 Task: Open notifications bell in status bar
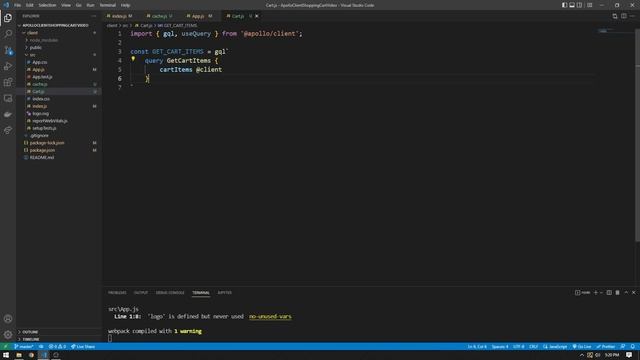(633, 347)
